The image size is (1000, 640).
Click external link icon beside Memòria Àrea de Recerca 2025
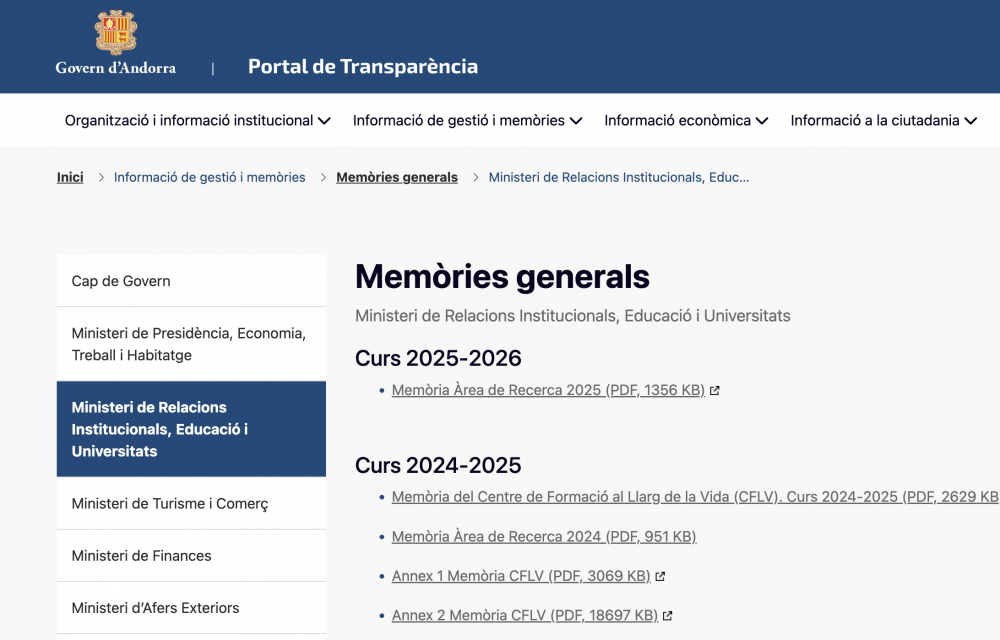(x=715, y=391)
